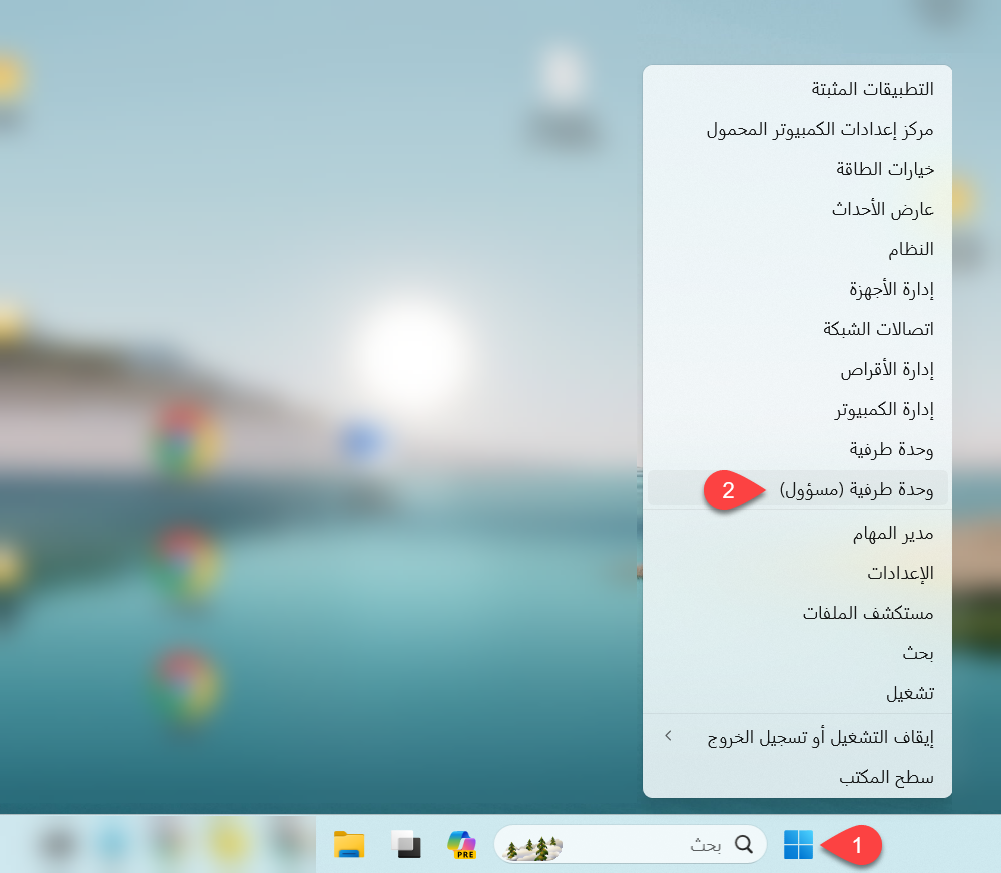Open التطبيقات المثبتة menu entry

797,89
